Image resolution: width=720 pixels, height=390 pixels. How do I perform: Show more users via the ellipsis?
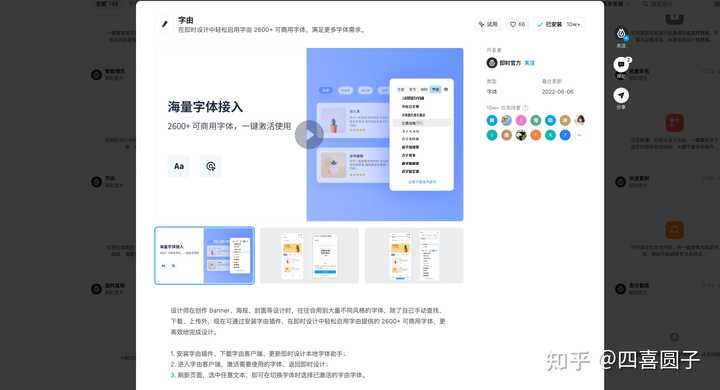(x=579, y=135)
